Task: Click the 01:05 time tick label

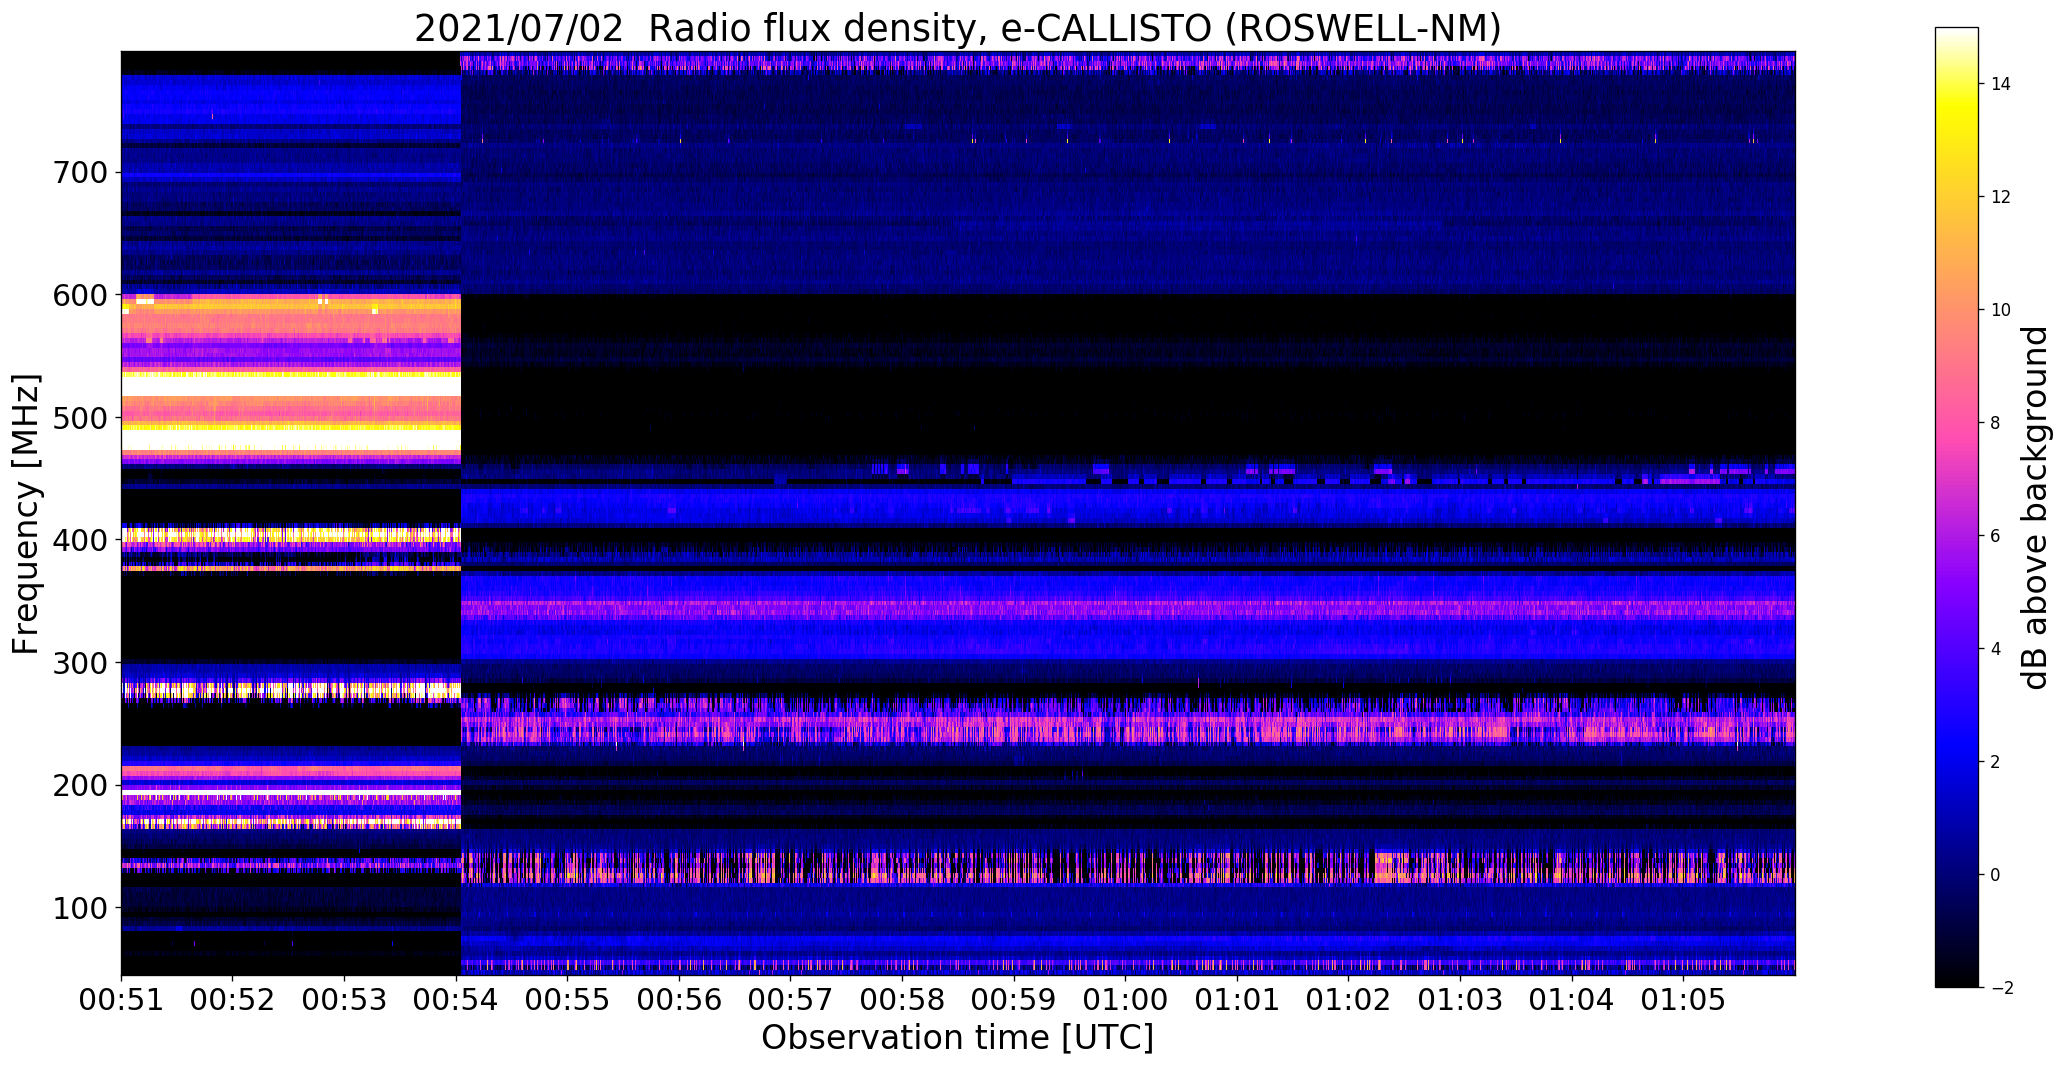Action: point(1684,998)
